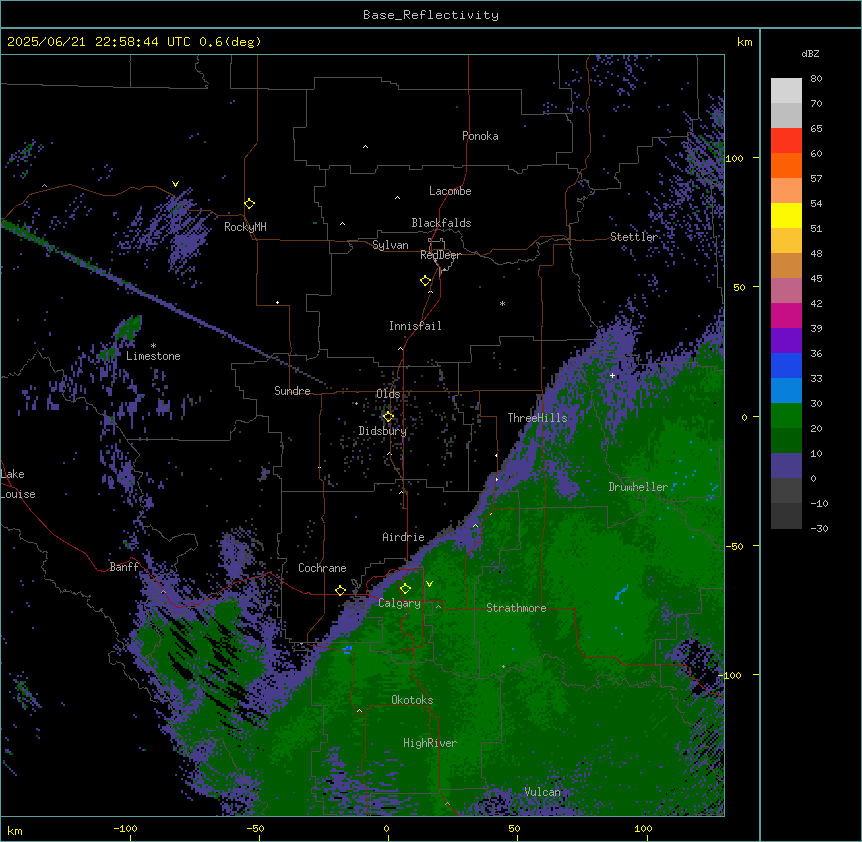Click the Airdrie label

point(403,537)
